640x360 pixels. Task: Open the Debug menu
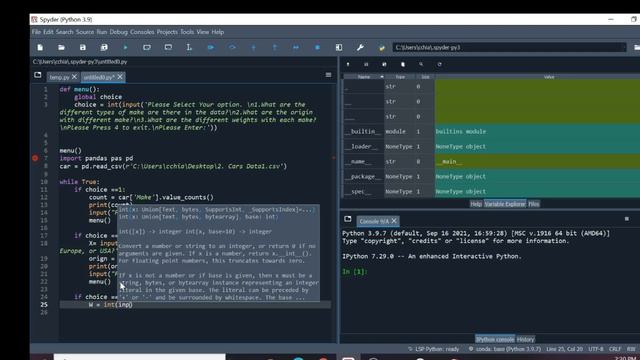click(118, 32)
